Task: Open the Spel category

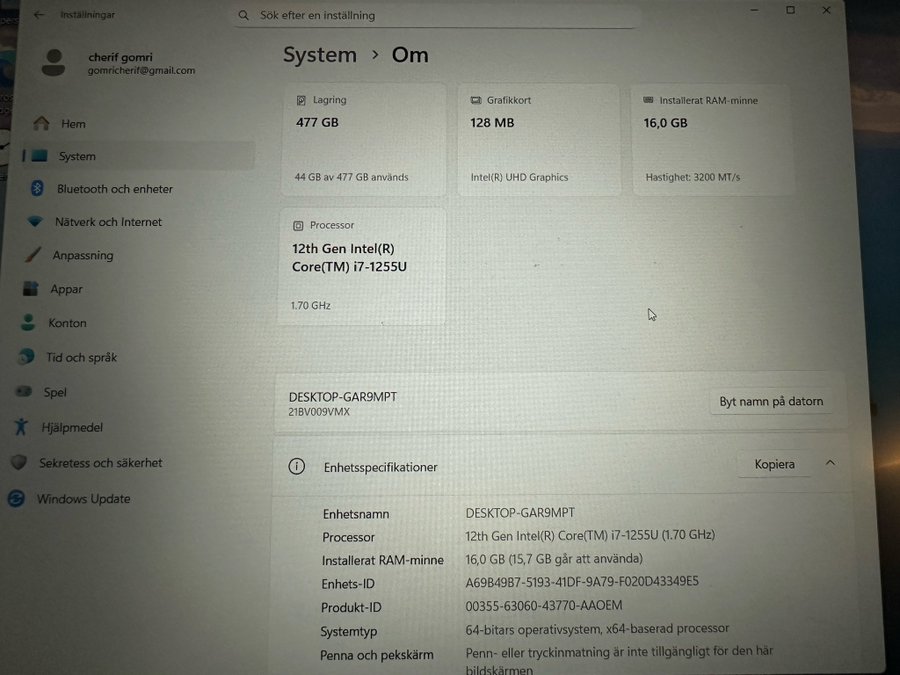Action: pyautogui.click(x=55, y=392)
